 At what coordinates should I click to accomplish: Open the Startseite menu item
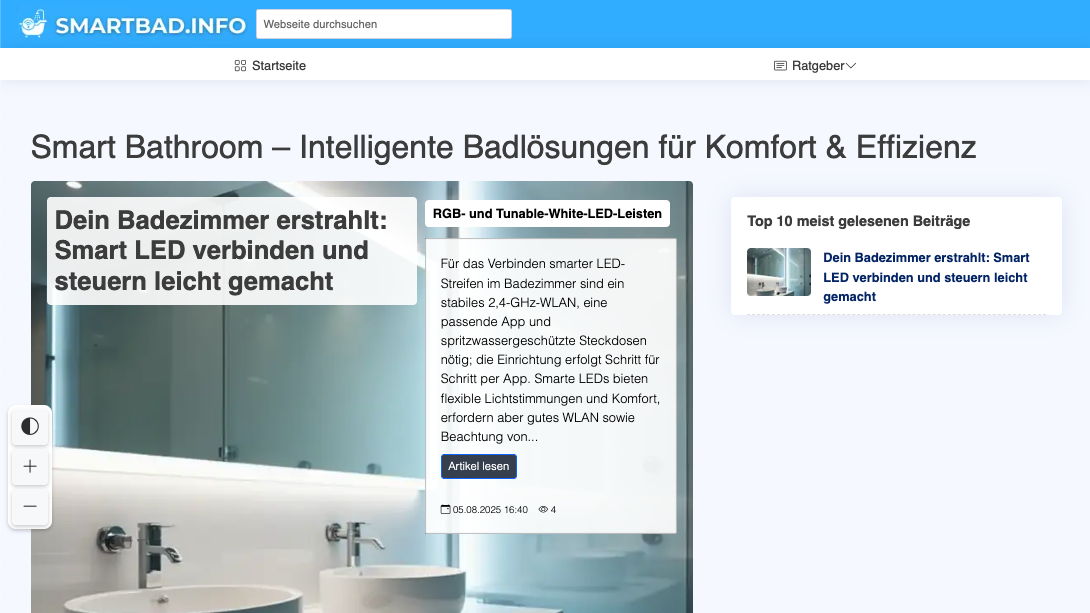(270, 65)
